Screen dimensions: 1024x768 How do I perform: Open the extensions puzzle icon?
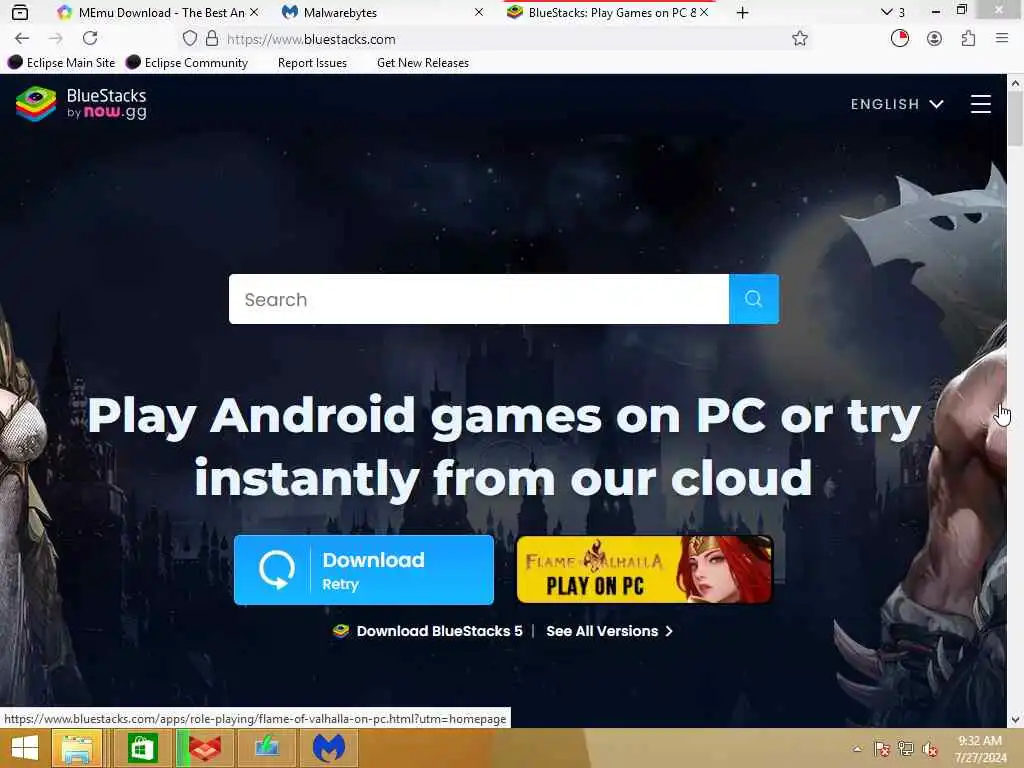point(968,39)
